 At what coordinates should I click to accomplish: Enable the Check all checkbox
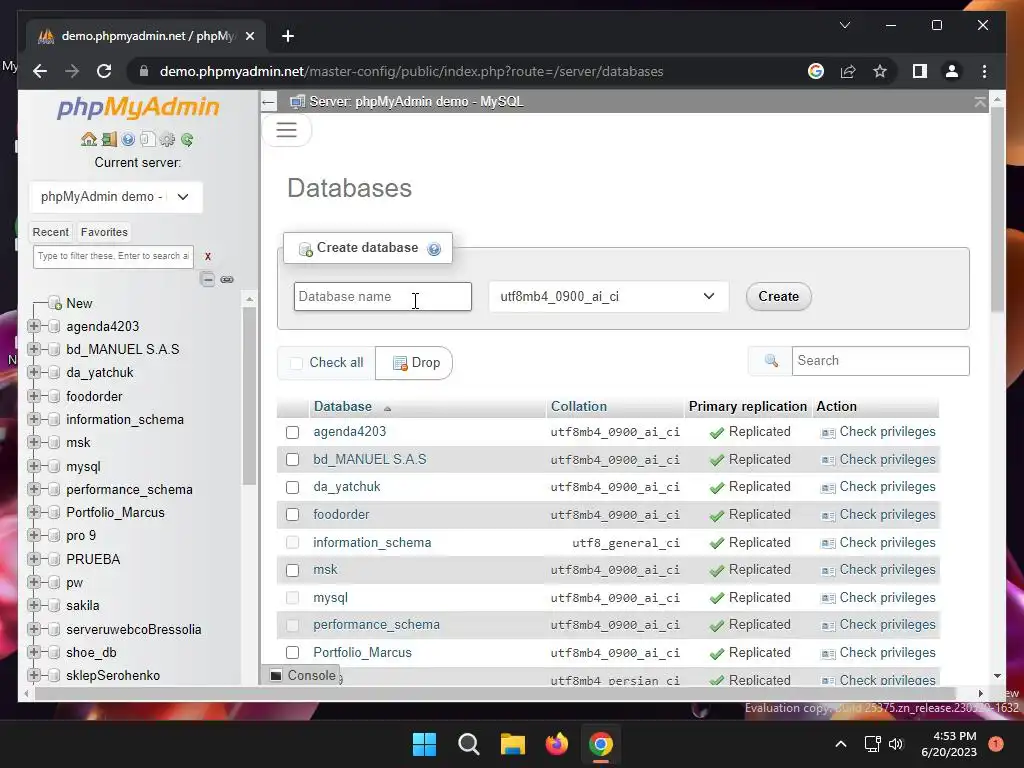[296, 363]
